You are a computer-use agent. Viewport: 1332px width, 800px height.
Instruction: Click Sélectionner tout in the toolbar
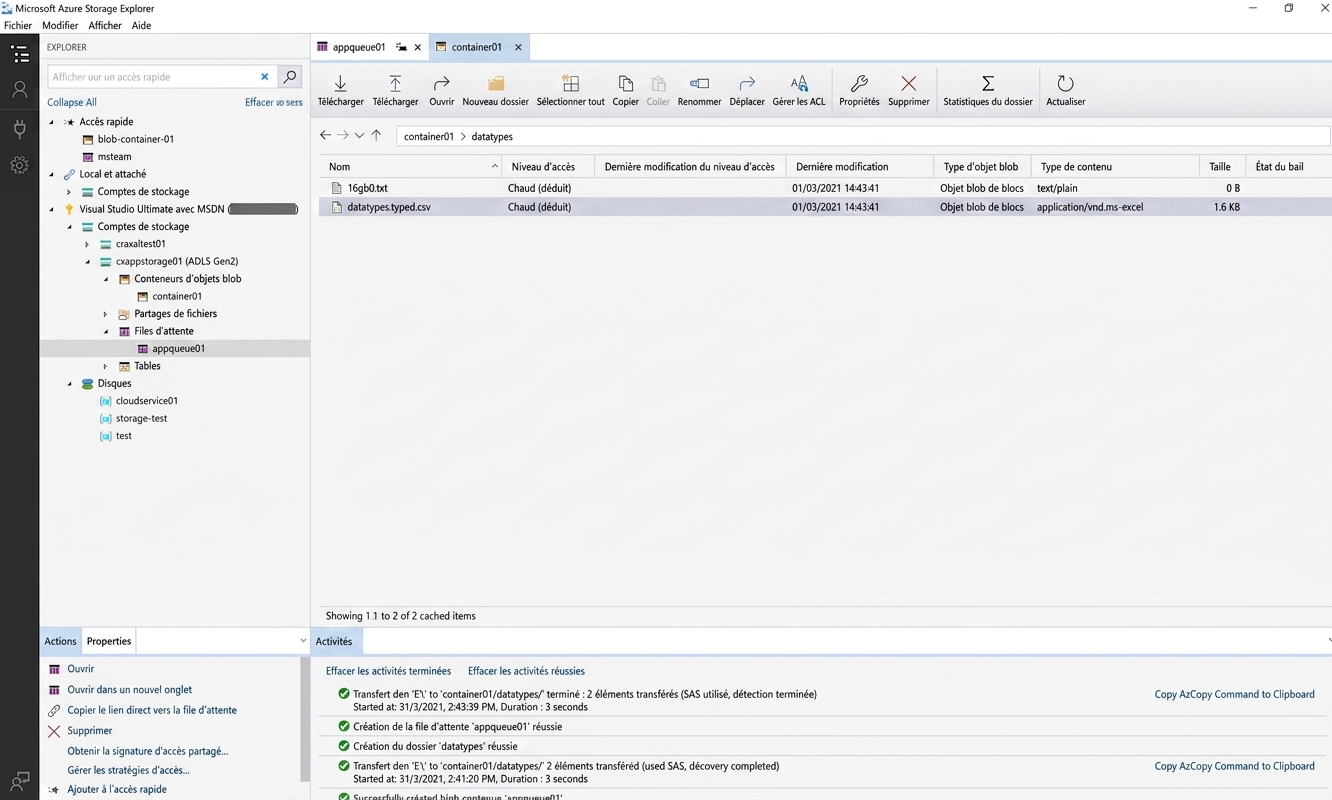click(570, 90)
